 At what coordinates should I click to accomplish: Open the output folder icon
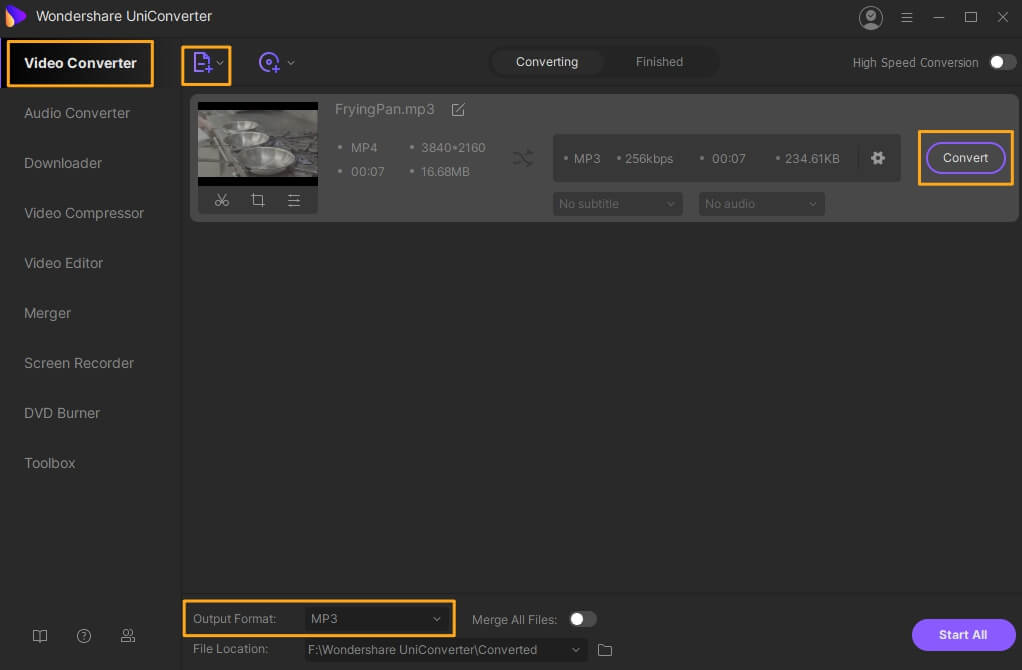pyautogui.click(x=605, y=650)
